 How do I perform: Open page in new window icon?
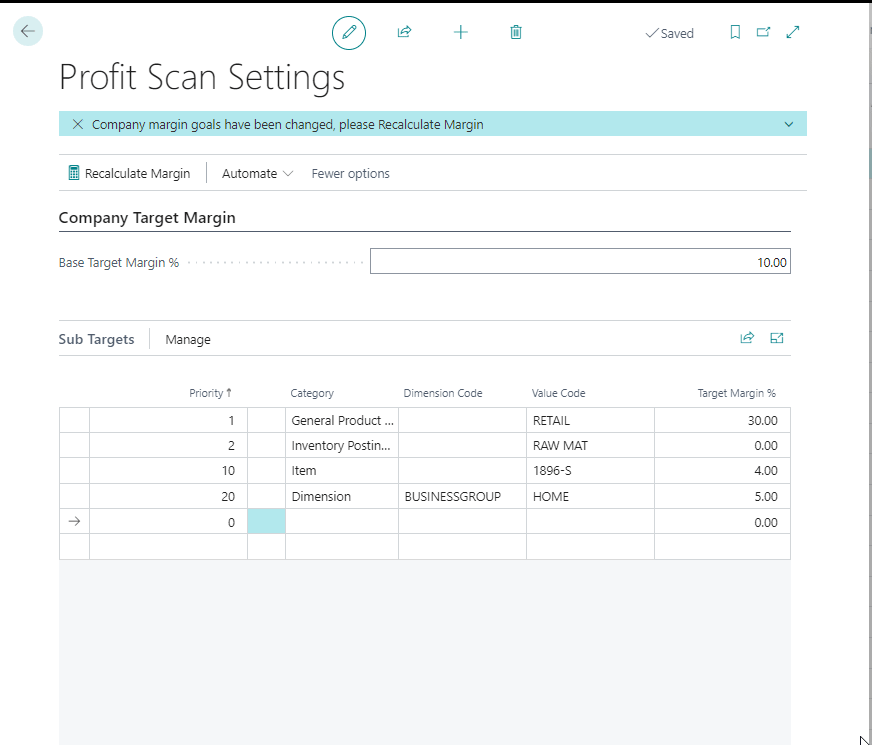point(763,32)
